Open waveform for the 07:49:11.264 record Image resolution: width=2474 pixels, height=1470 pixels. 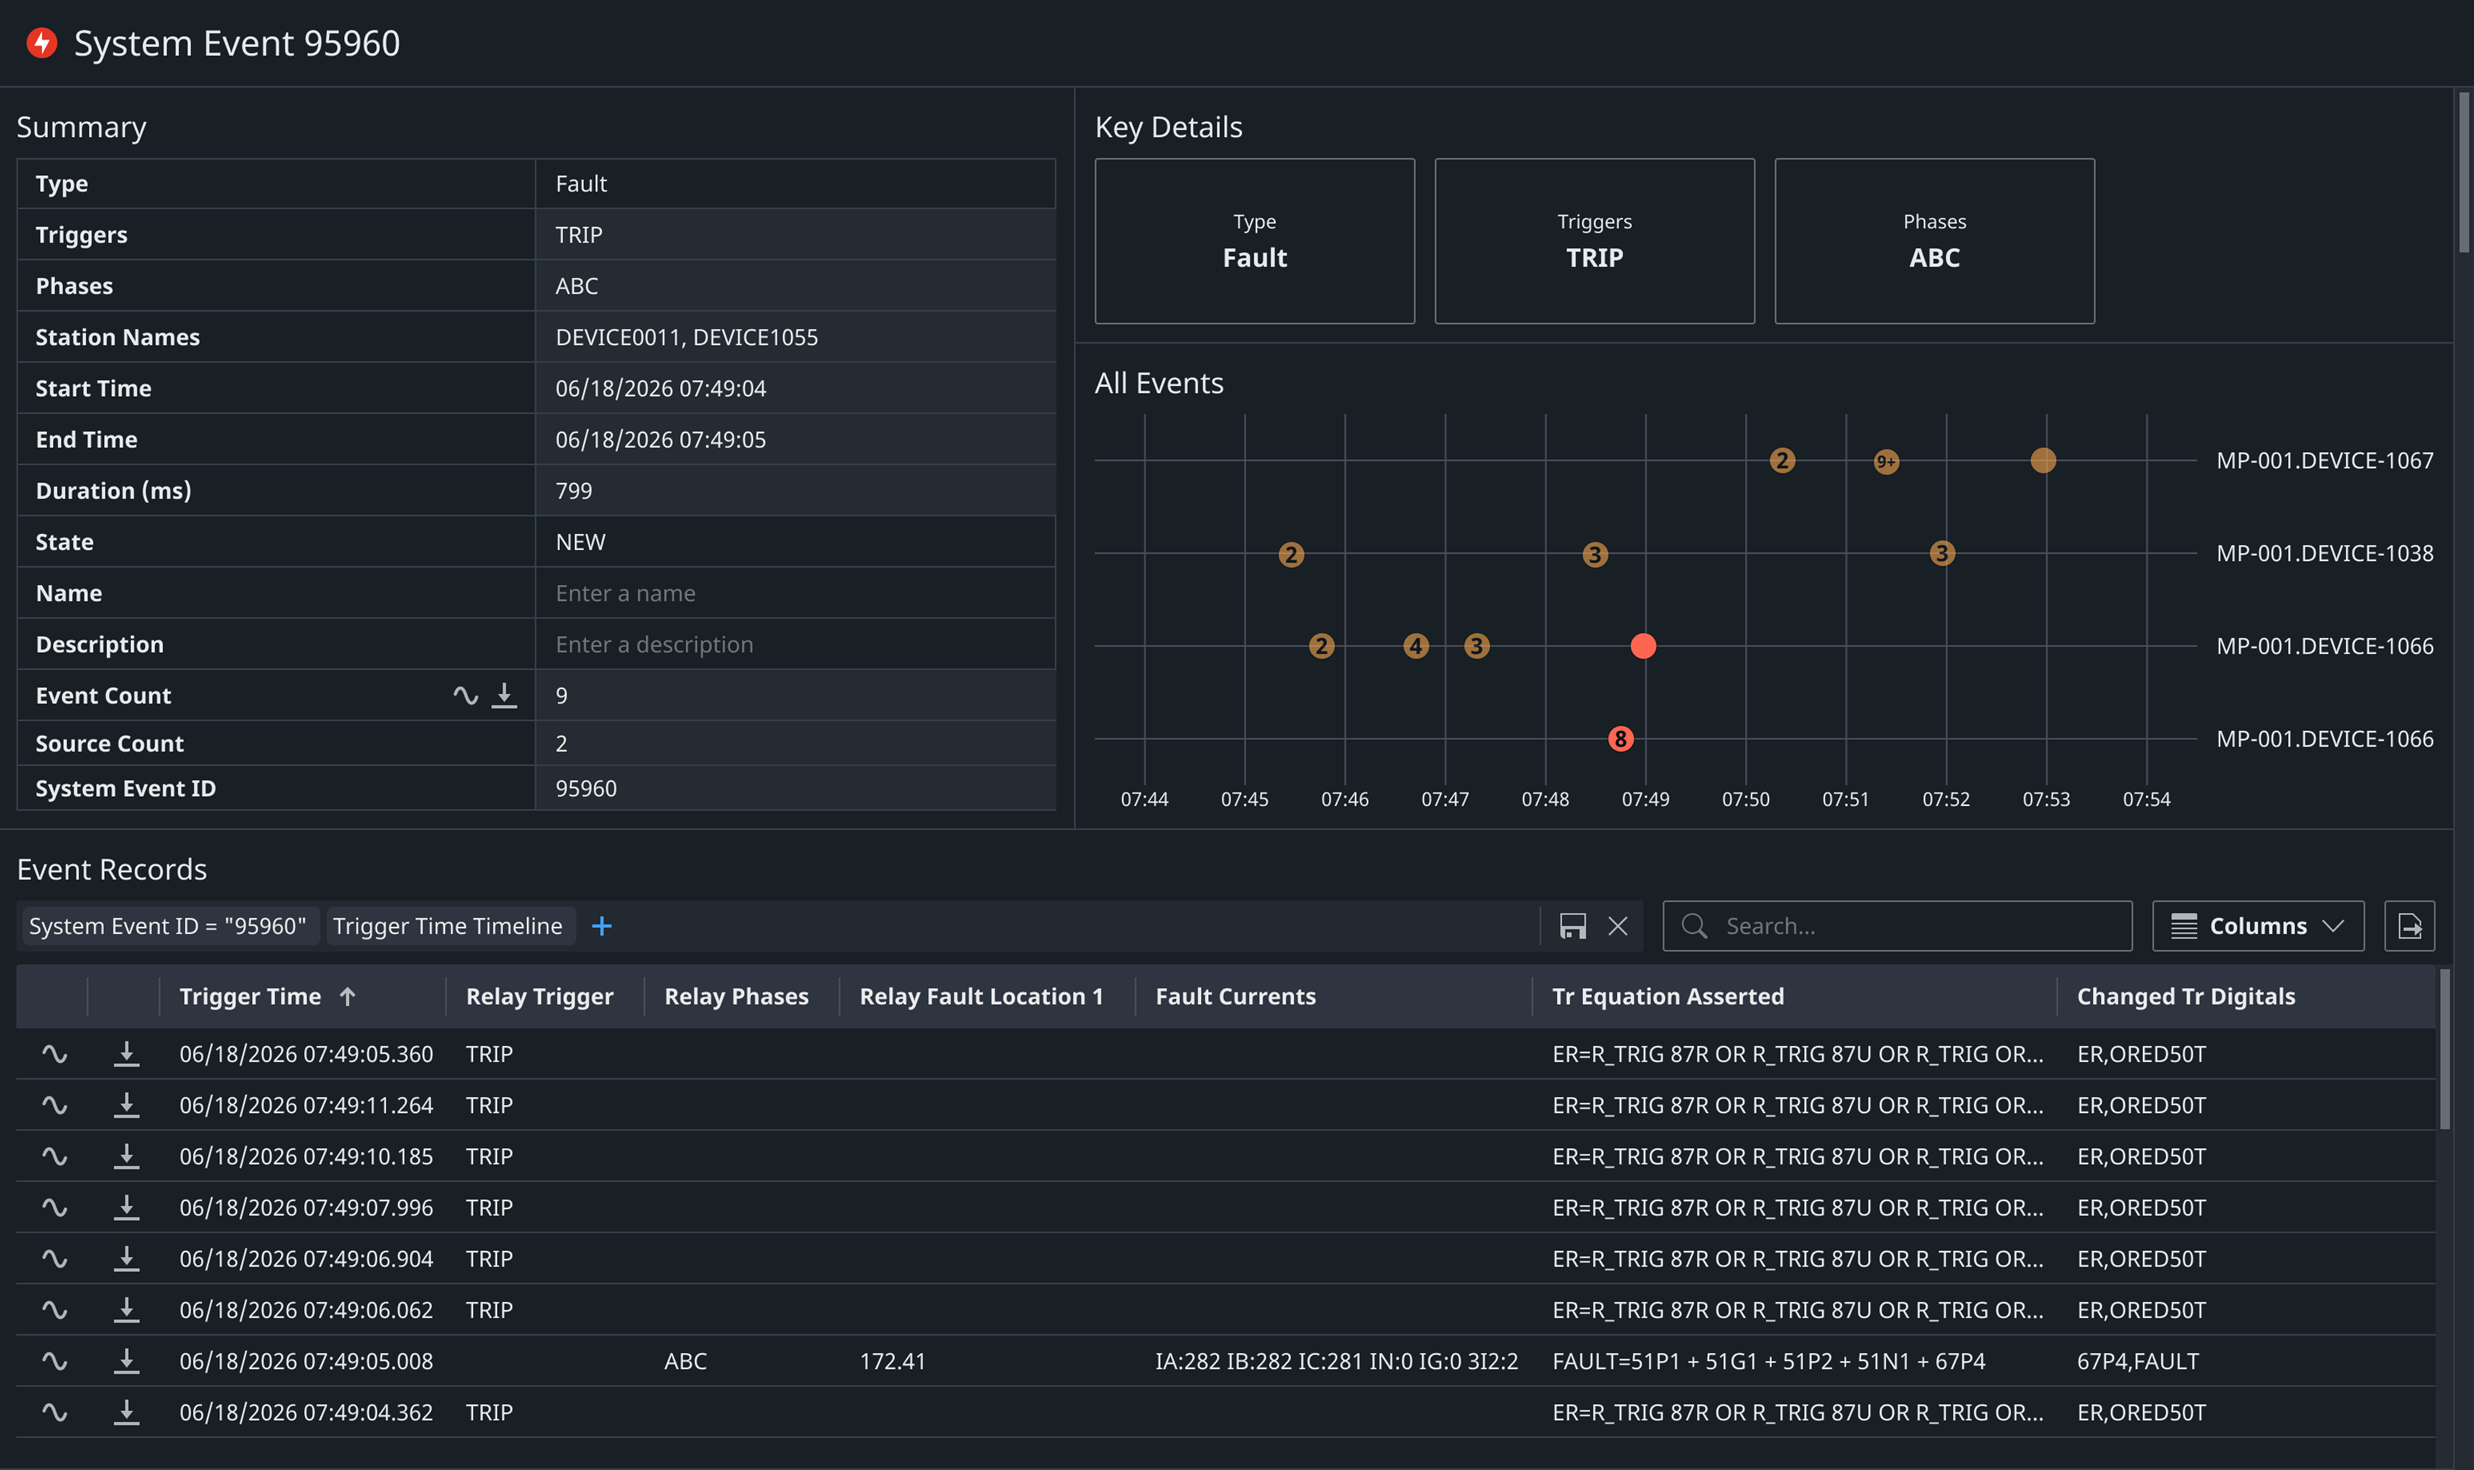click(x=54, y=1105)
